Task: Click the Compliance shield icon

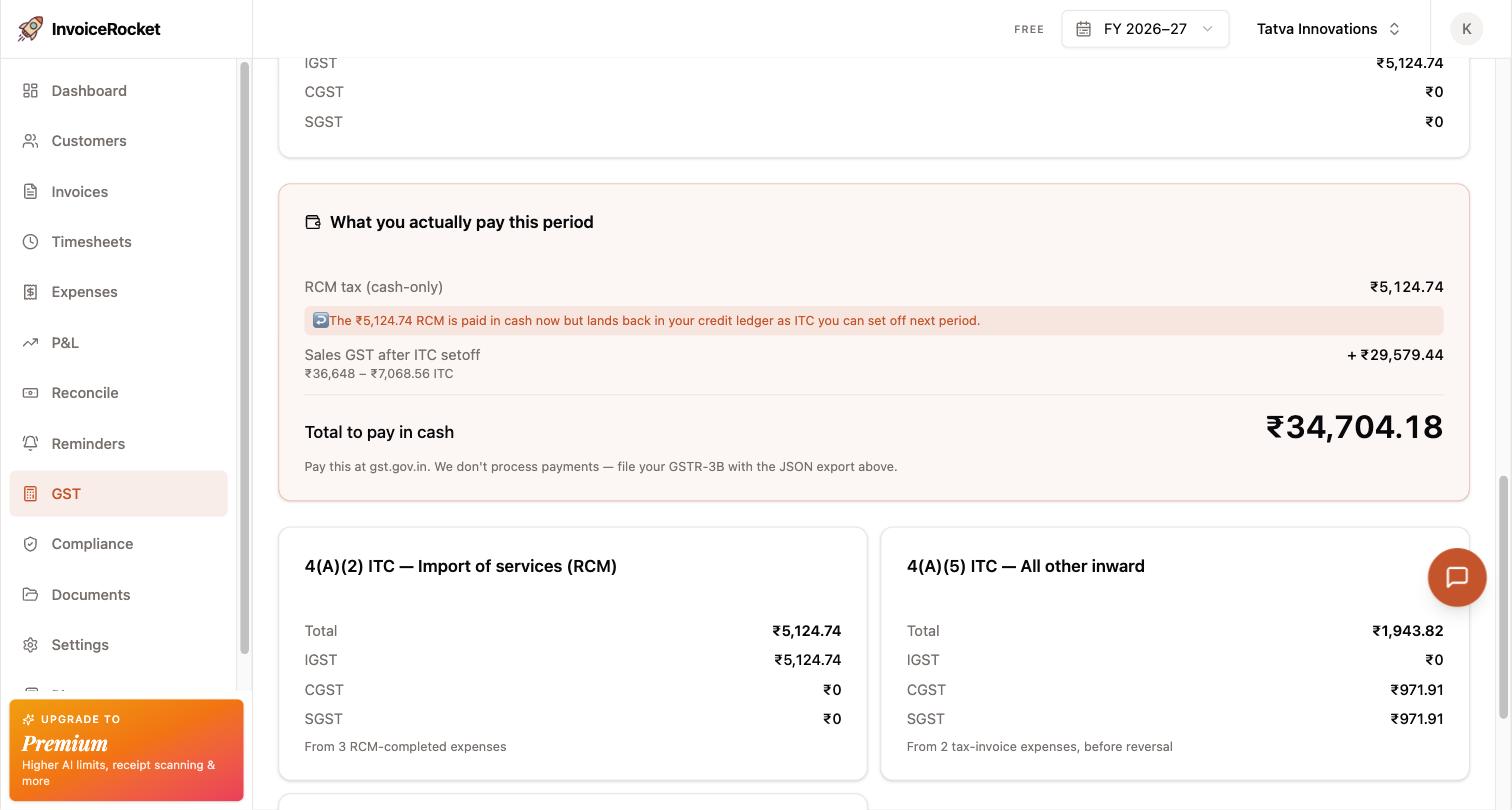Action: [30, 544]
